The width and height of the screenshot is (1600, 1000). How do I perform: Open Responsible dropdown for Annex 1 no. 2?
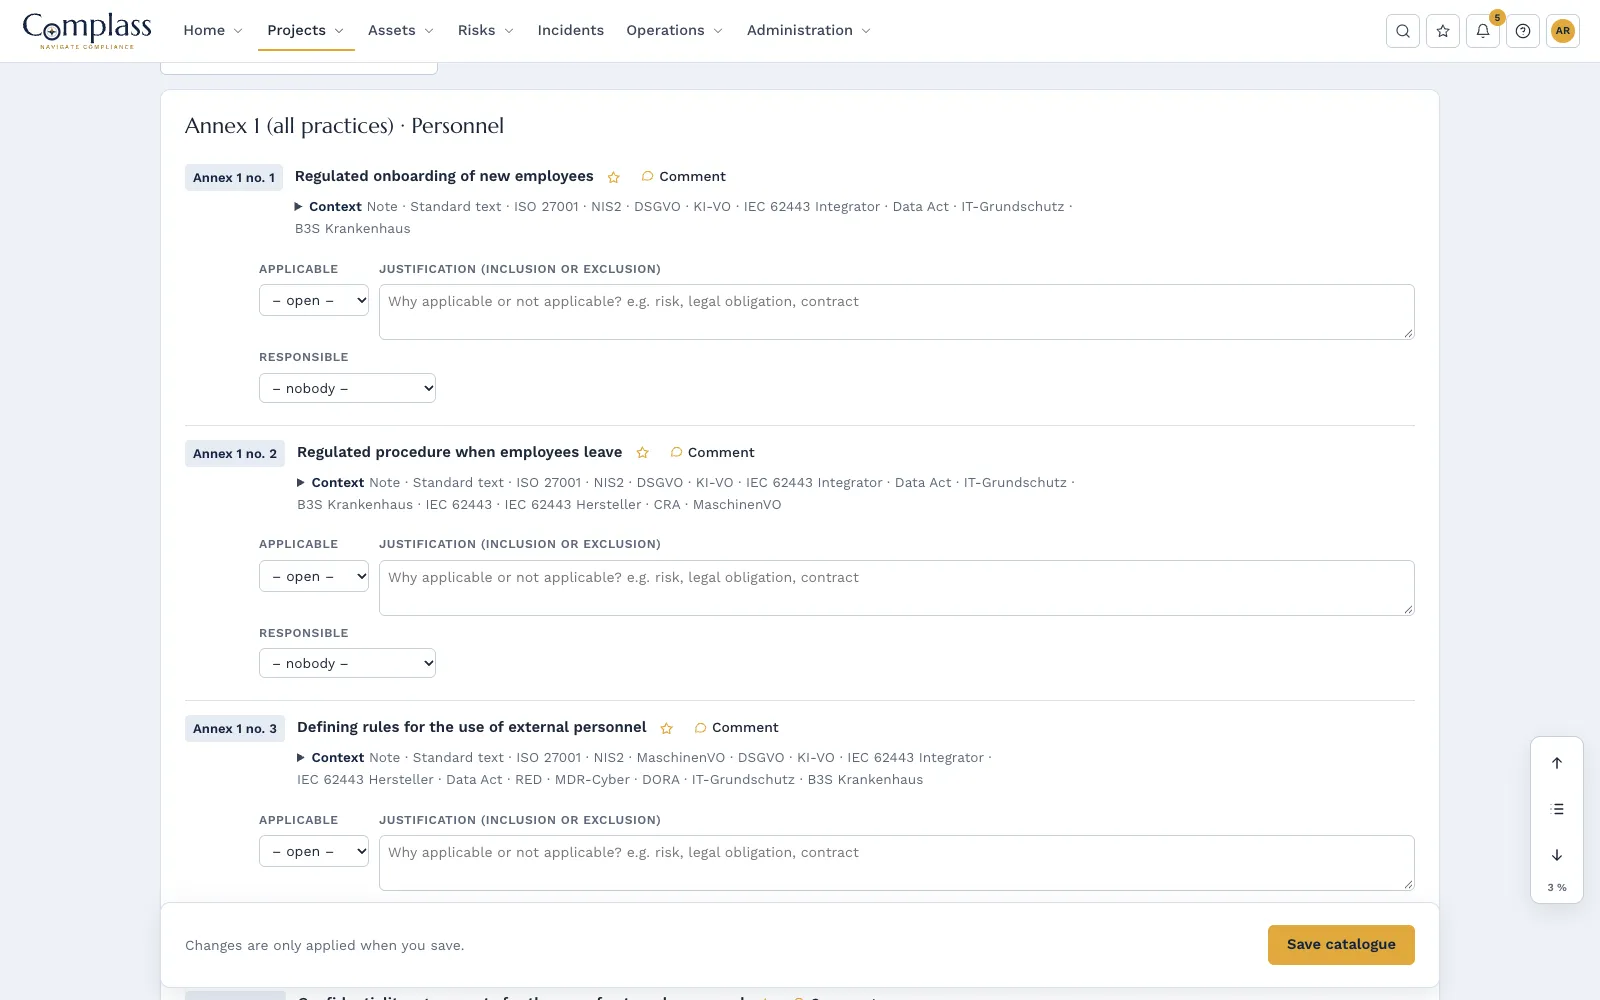click(347, 664)
